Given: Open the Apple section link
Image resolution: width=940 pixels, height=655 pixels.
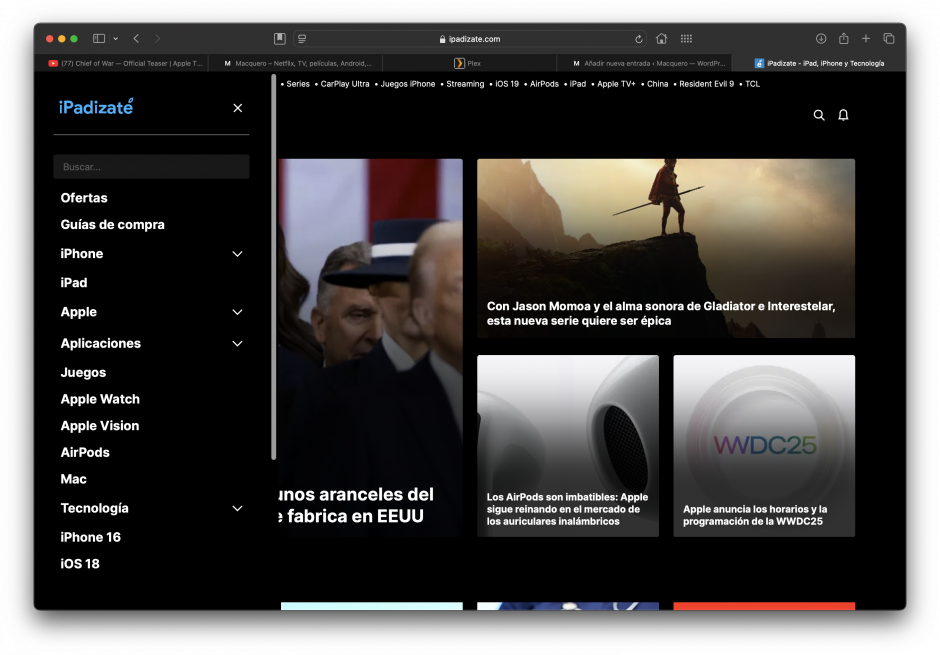Looking at the screenshot, I should tap(79, 312).
